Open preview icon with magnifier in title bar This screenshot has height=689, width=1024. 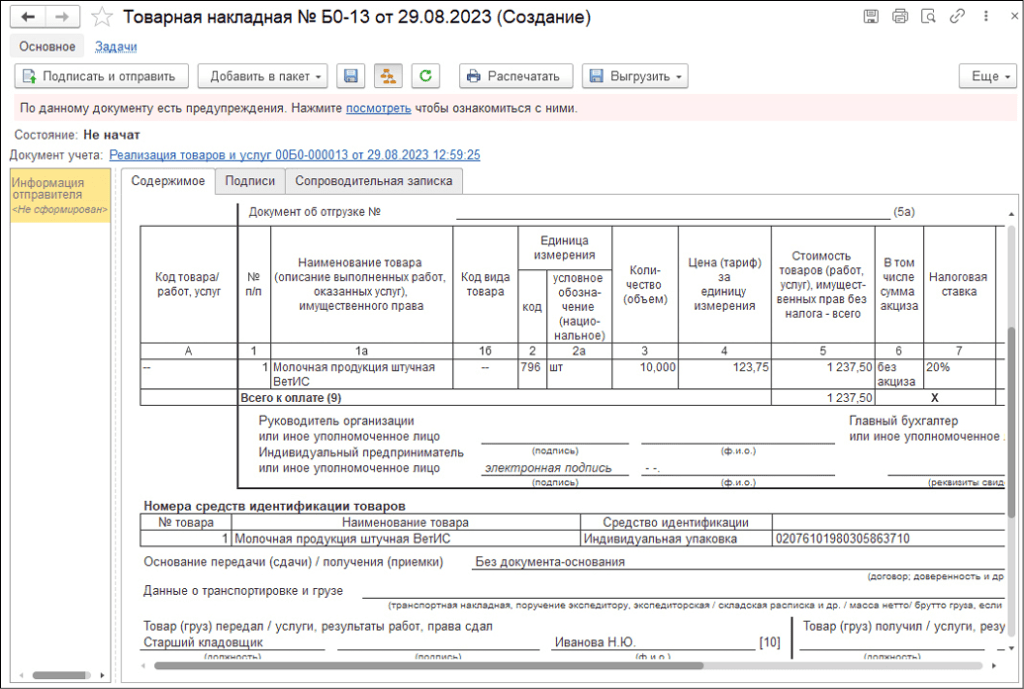coord(928,17)
